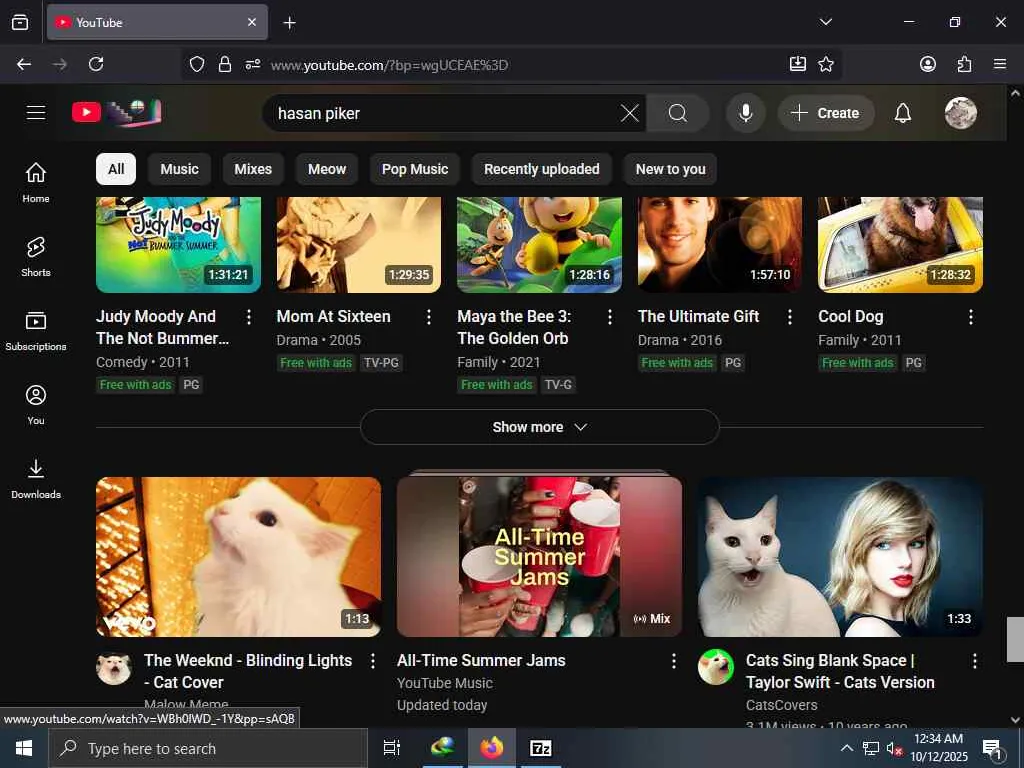The width and height of the screenshot is (1024, 768).
Task: Open Shorts in the sidebar
Action: (x=36, y=257)
